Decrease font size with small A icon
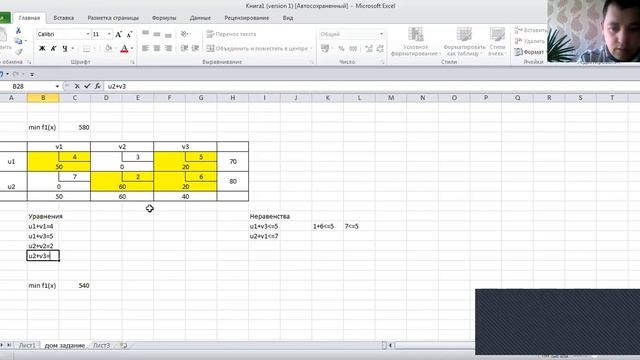This screenshot has height=360, width=640. 129,34
